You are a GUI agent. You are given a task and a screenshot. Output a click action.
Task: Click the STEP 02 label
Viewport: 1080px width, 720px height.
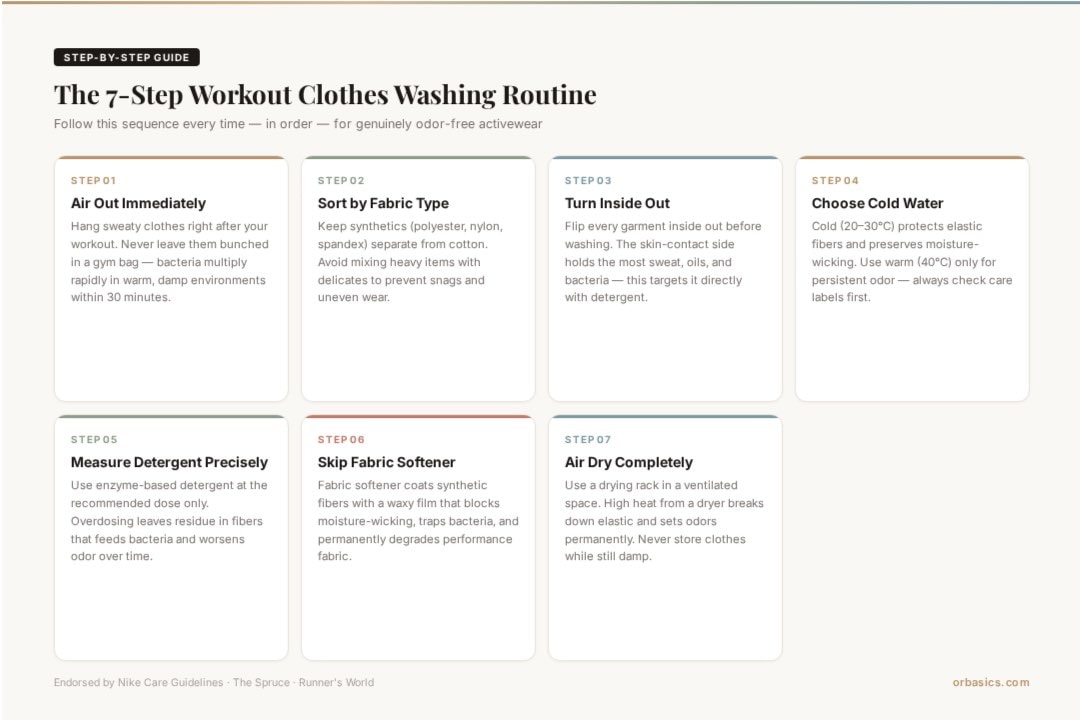(341, 181)
